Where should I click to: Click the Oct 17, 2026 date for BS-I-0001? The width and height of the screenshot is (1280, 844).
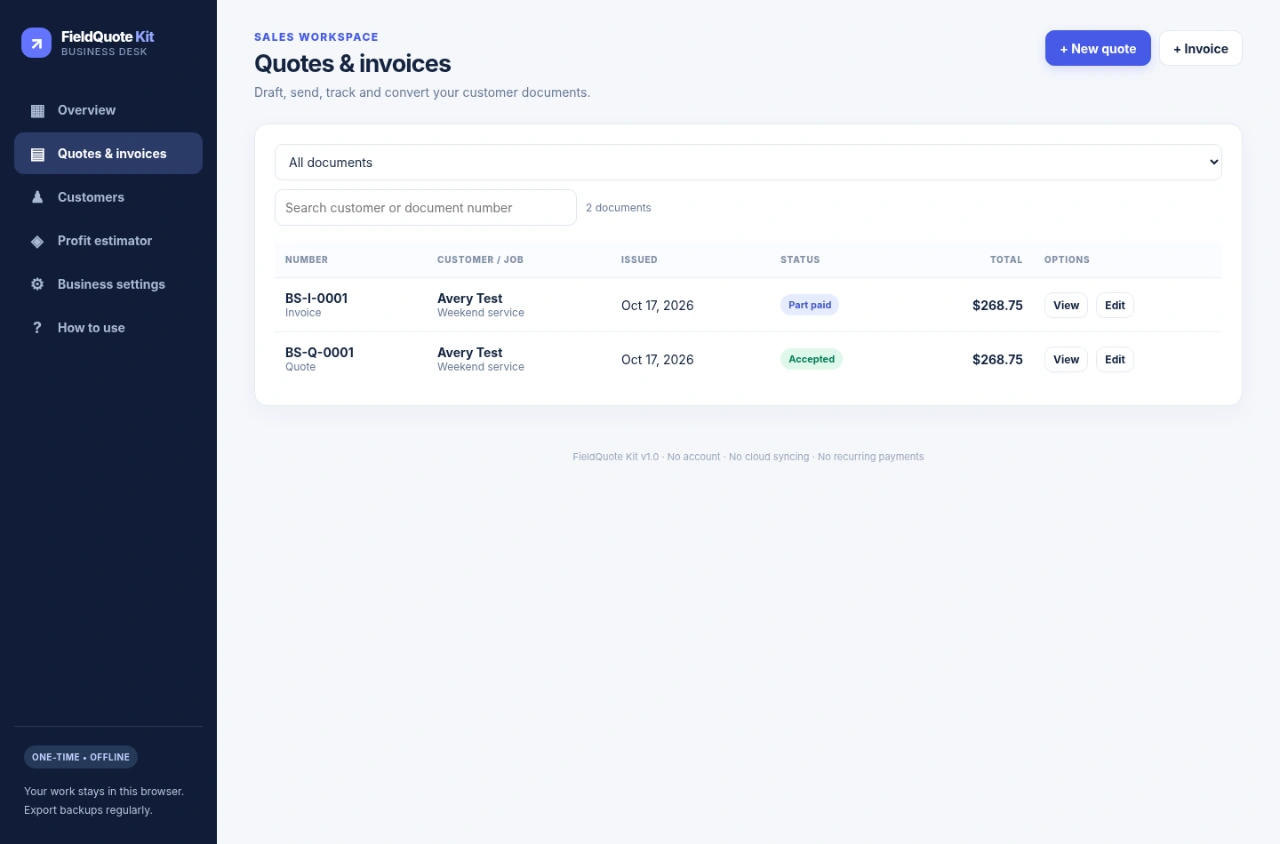[x=657, y=305]
